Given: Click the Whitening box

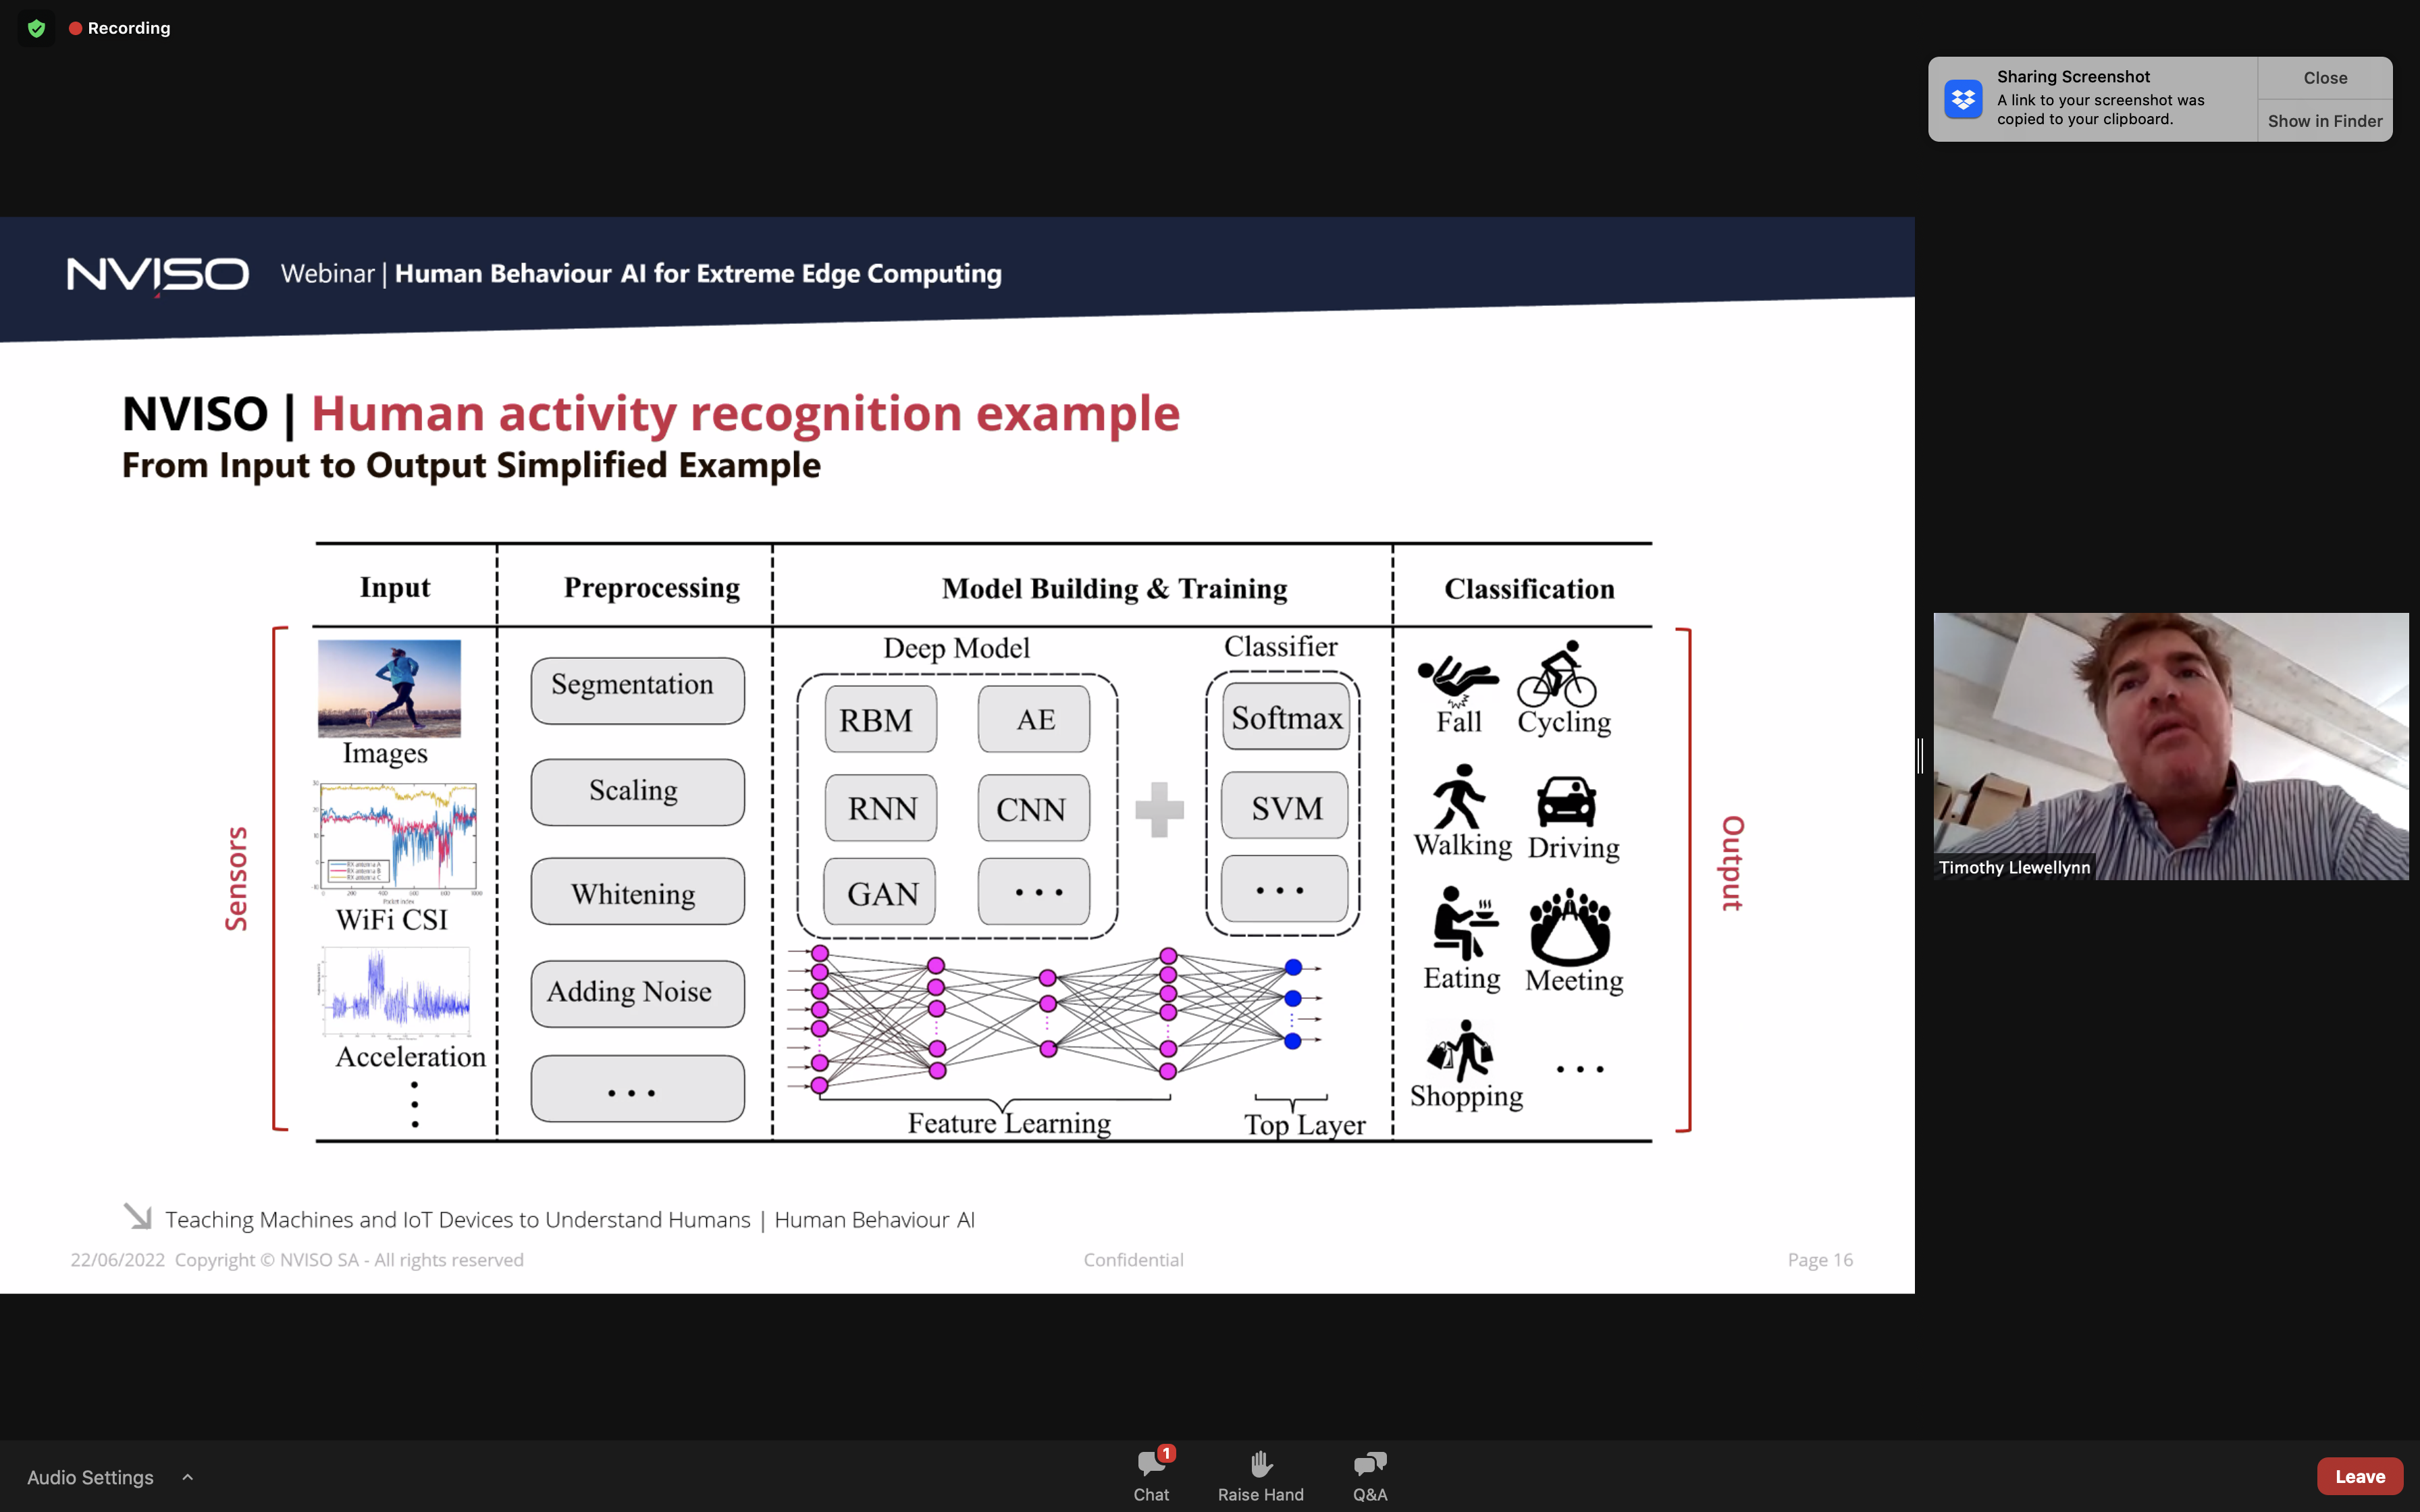Looking at the screenshot, I should [x=637, y=892].
